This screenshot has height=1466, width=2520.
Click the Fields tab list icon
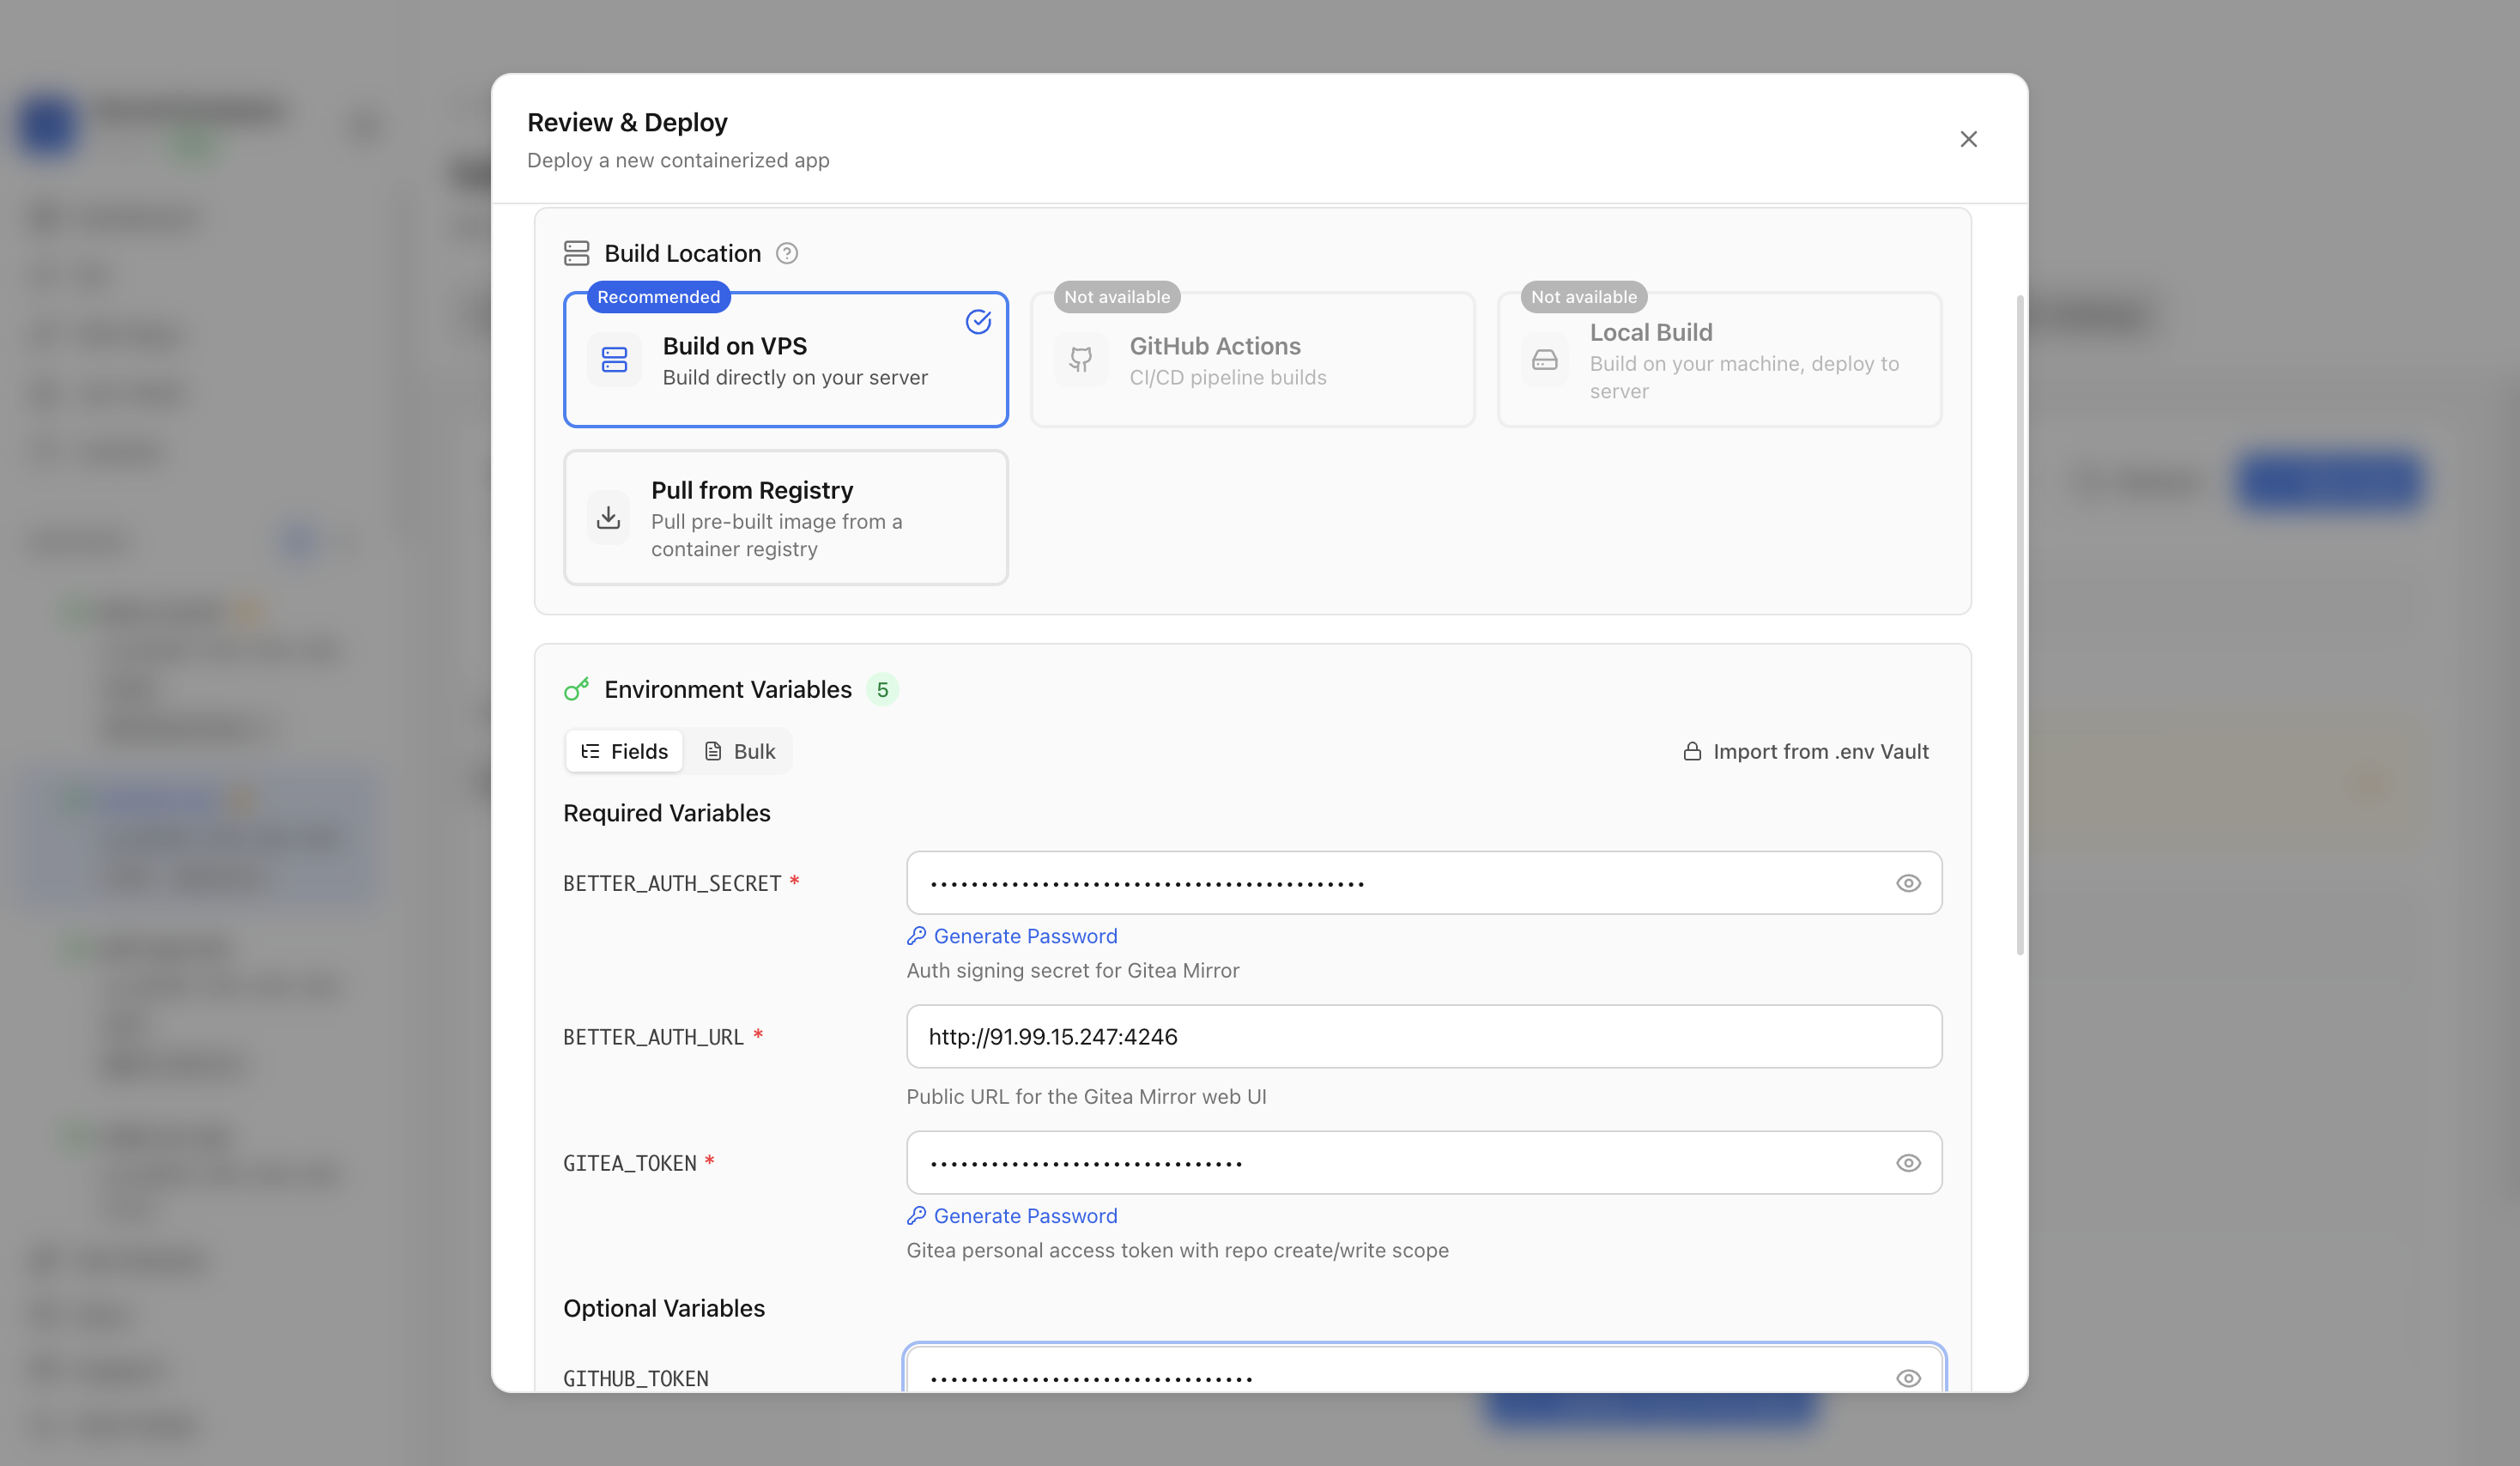click(590, 752)
